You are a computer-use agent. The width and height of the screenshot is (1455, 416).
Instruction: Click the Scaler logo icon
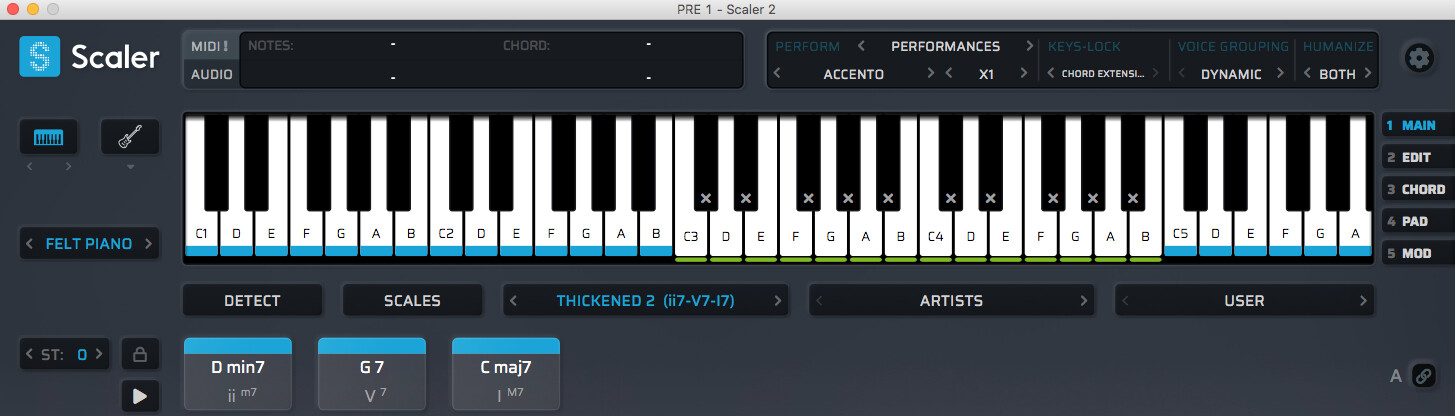tap(40, 57)
